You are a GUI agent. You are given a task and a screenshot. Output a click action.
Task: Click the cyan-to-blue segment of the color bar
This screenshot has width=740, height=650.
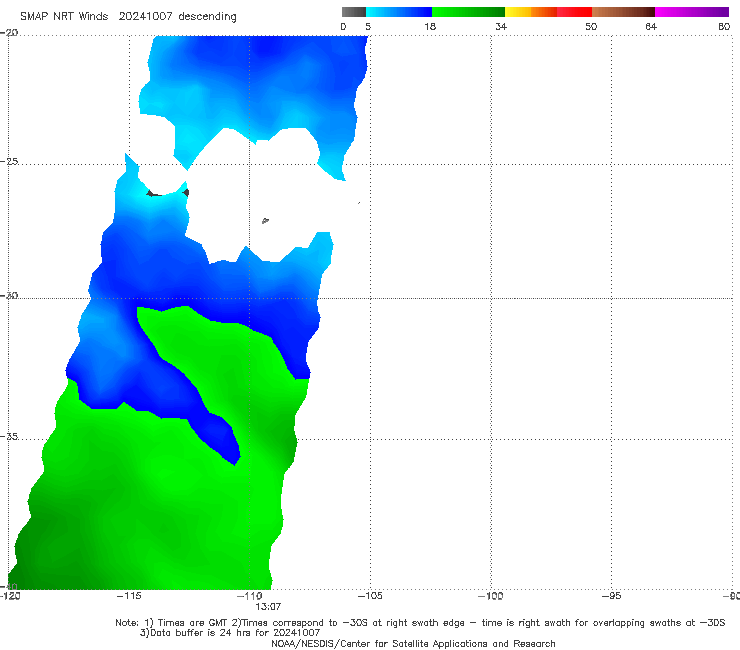tap(399, 12)
